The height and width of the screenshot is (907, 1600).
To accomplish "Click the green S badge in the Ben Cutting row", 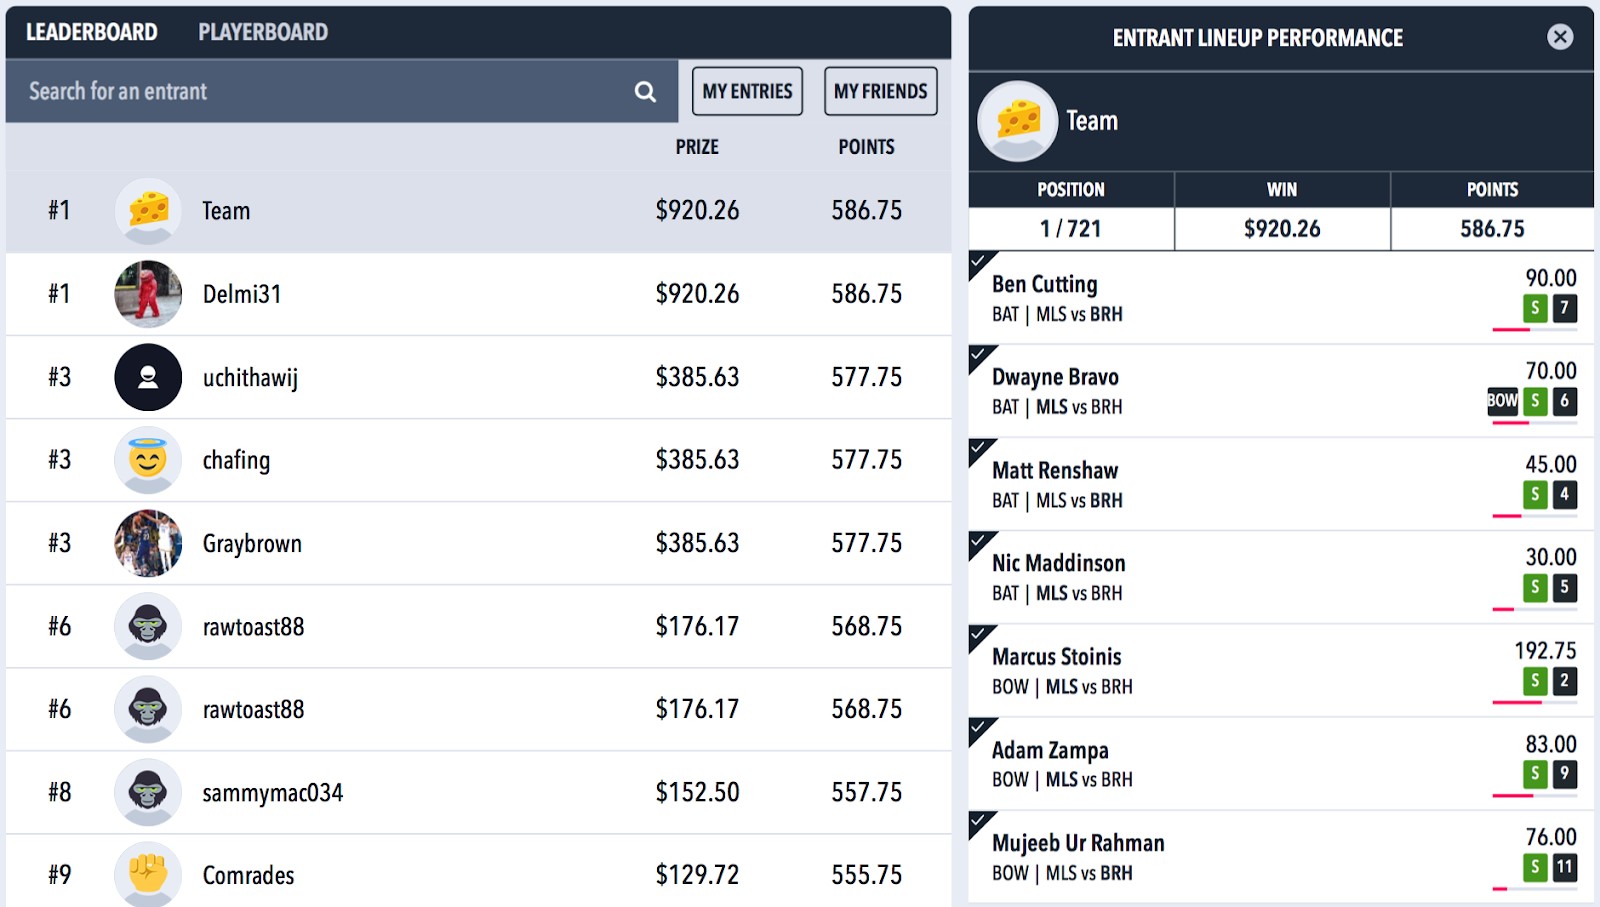I will (1535, 308).
